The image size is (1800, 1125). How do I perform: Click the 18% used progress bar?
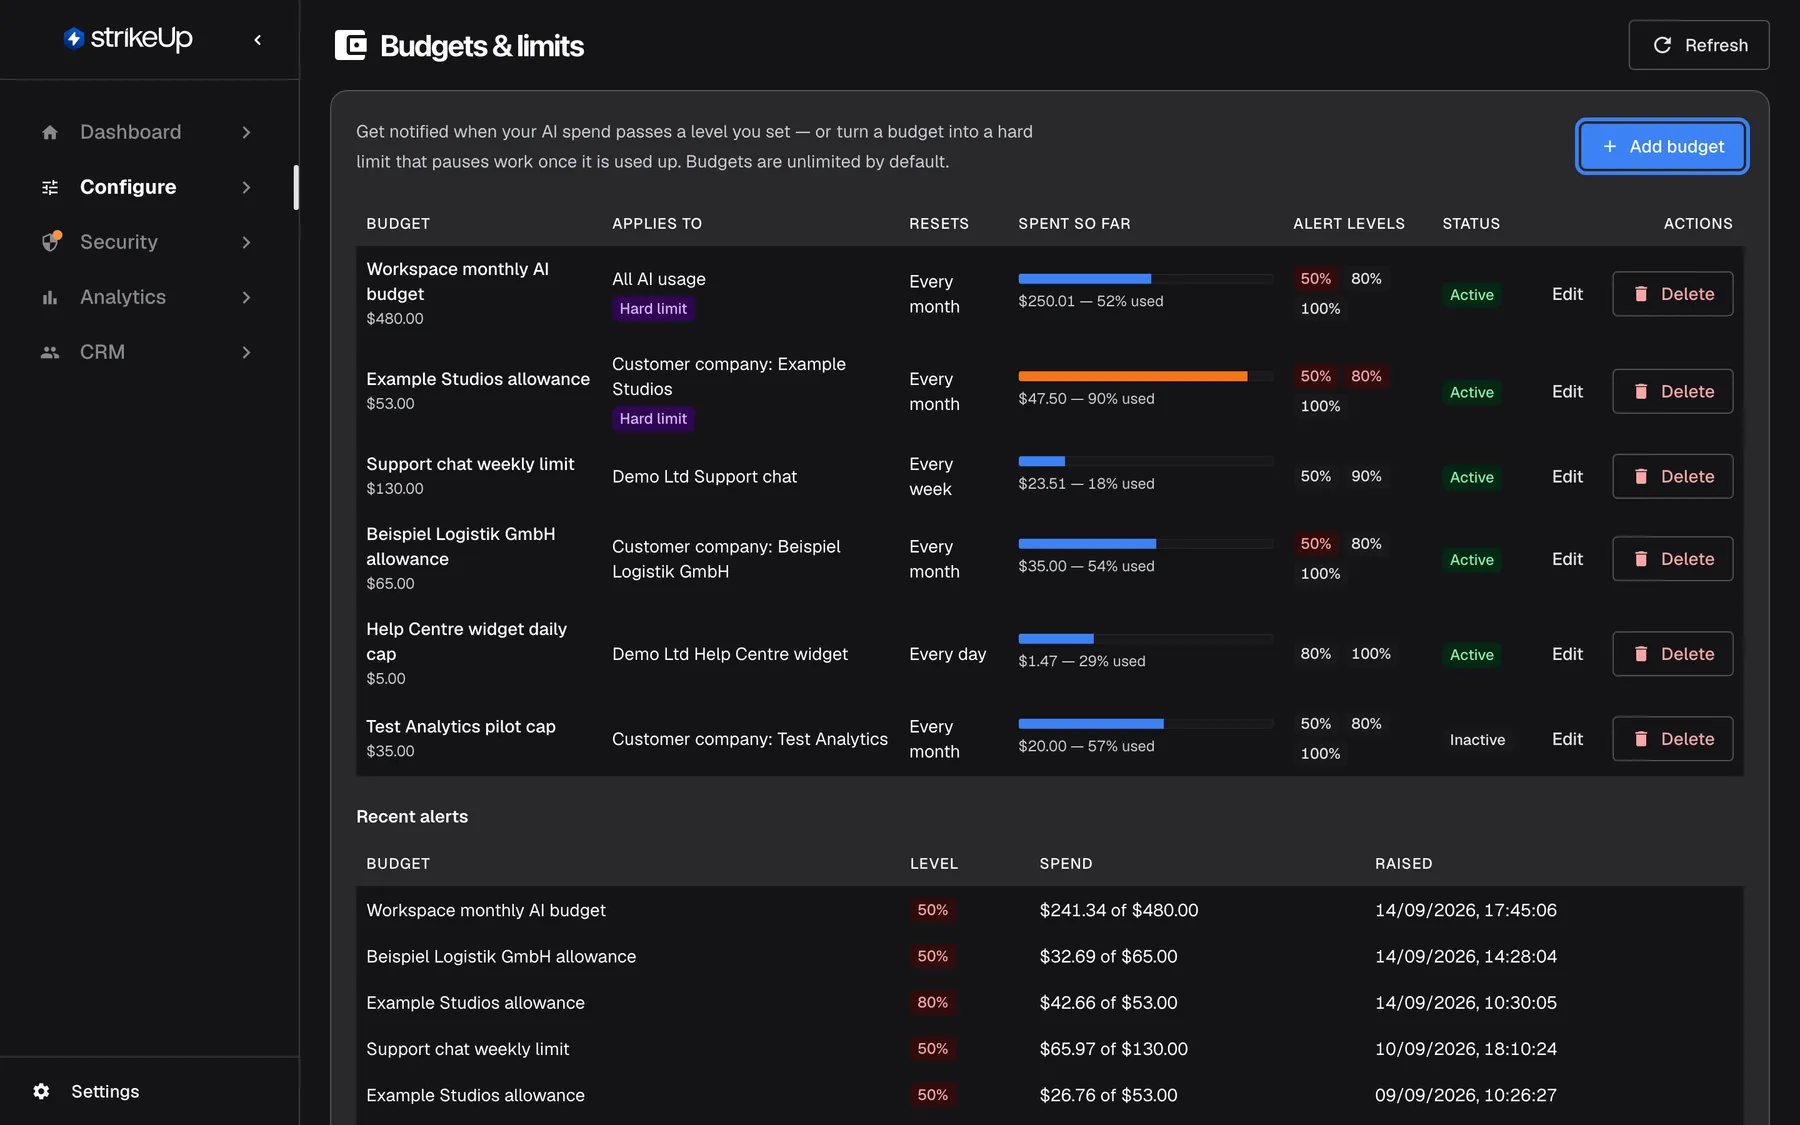[1145, 461]
